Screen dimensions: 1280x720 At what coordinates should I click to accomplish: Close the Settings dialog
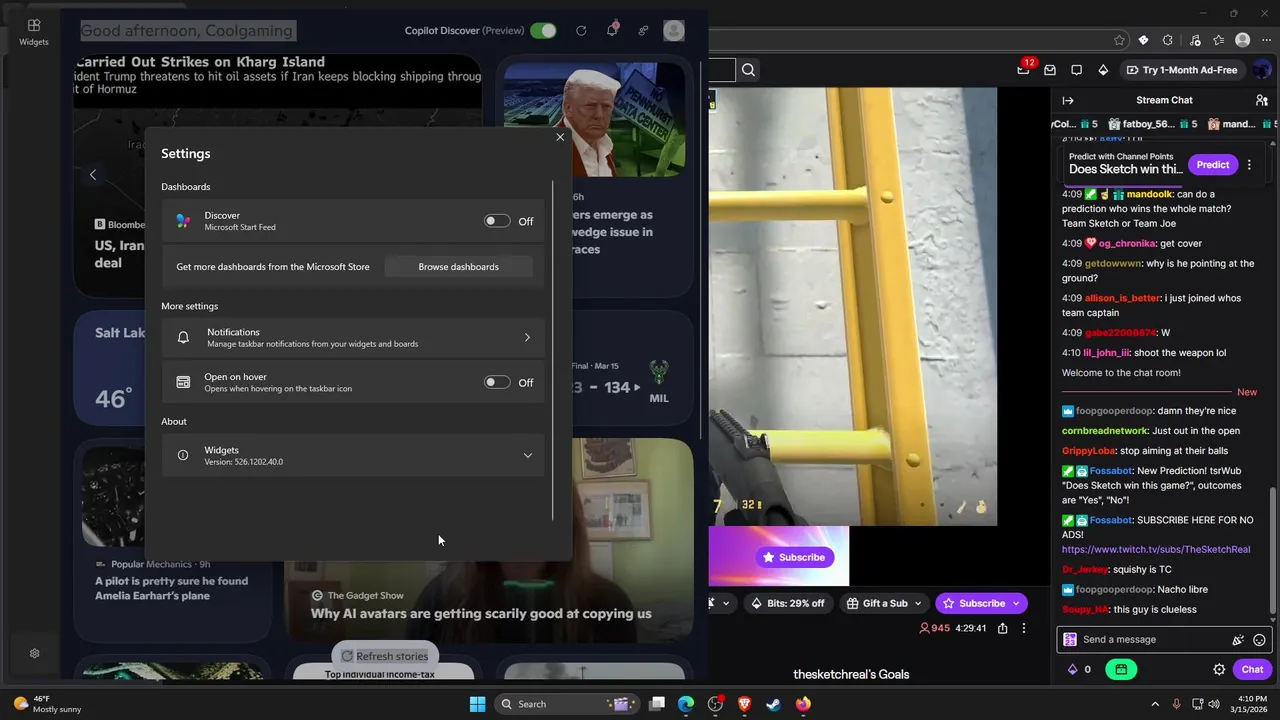click(560, 137)
